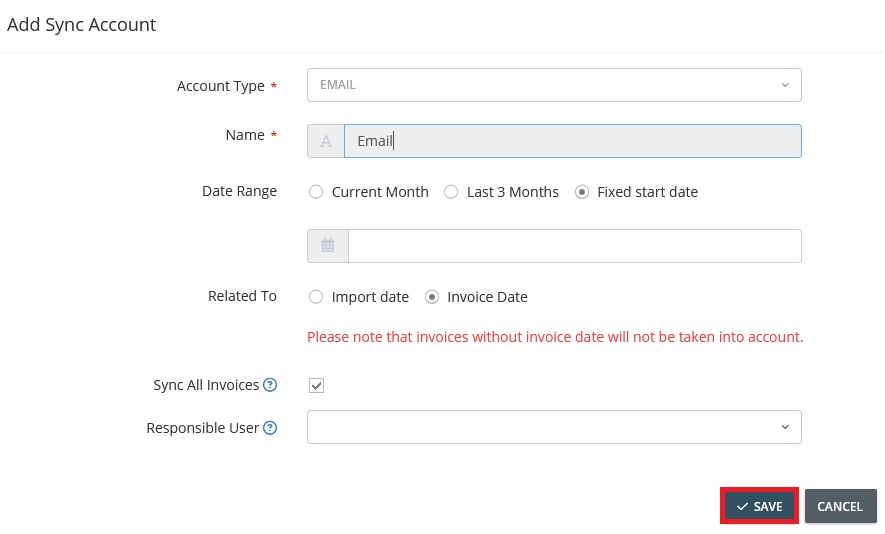885x534 pixels.
Task: Click the Account Type label
Action: 221,86
